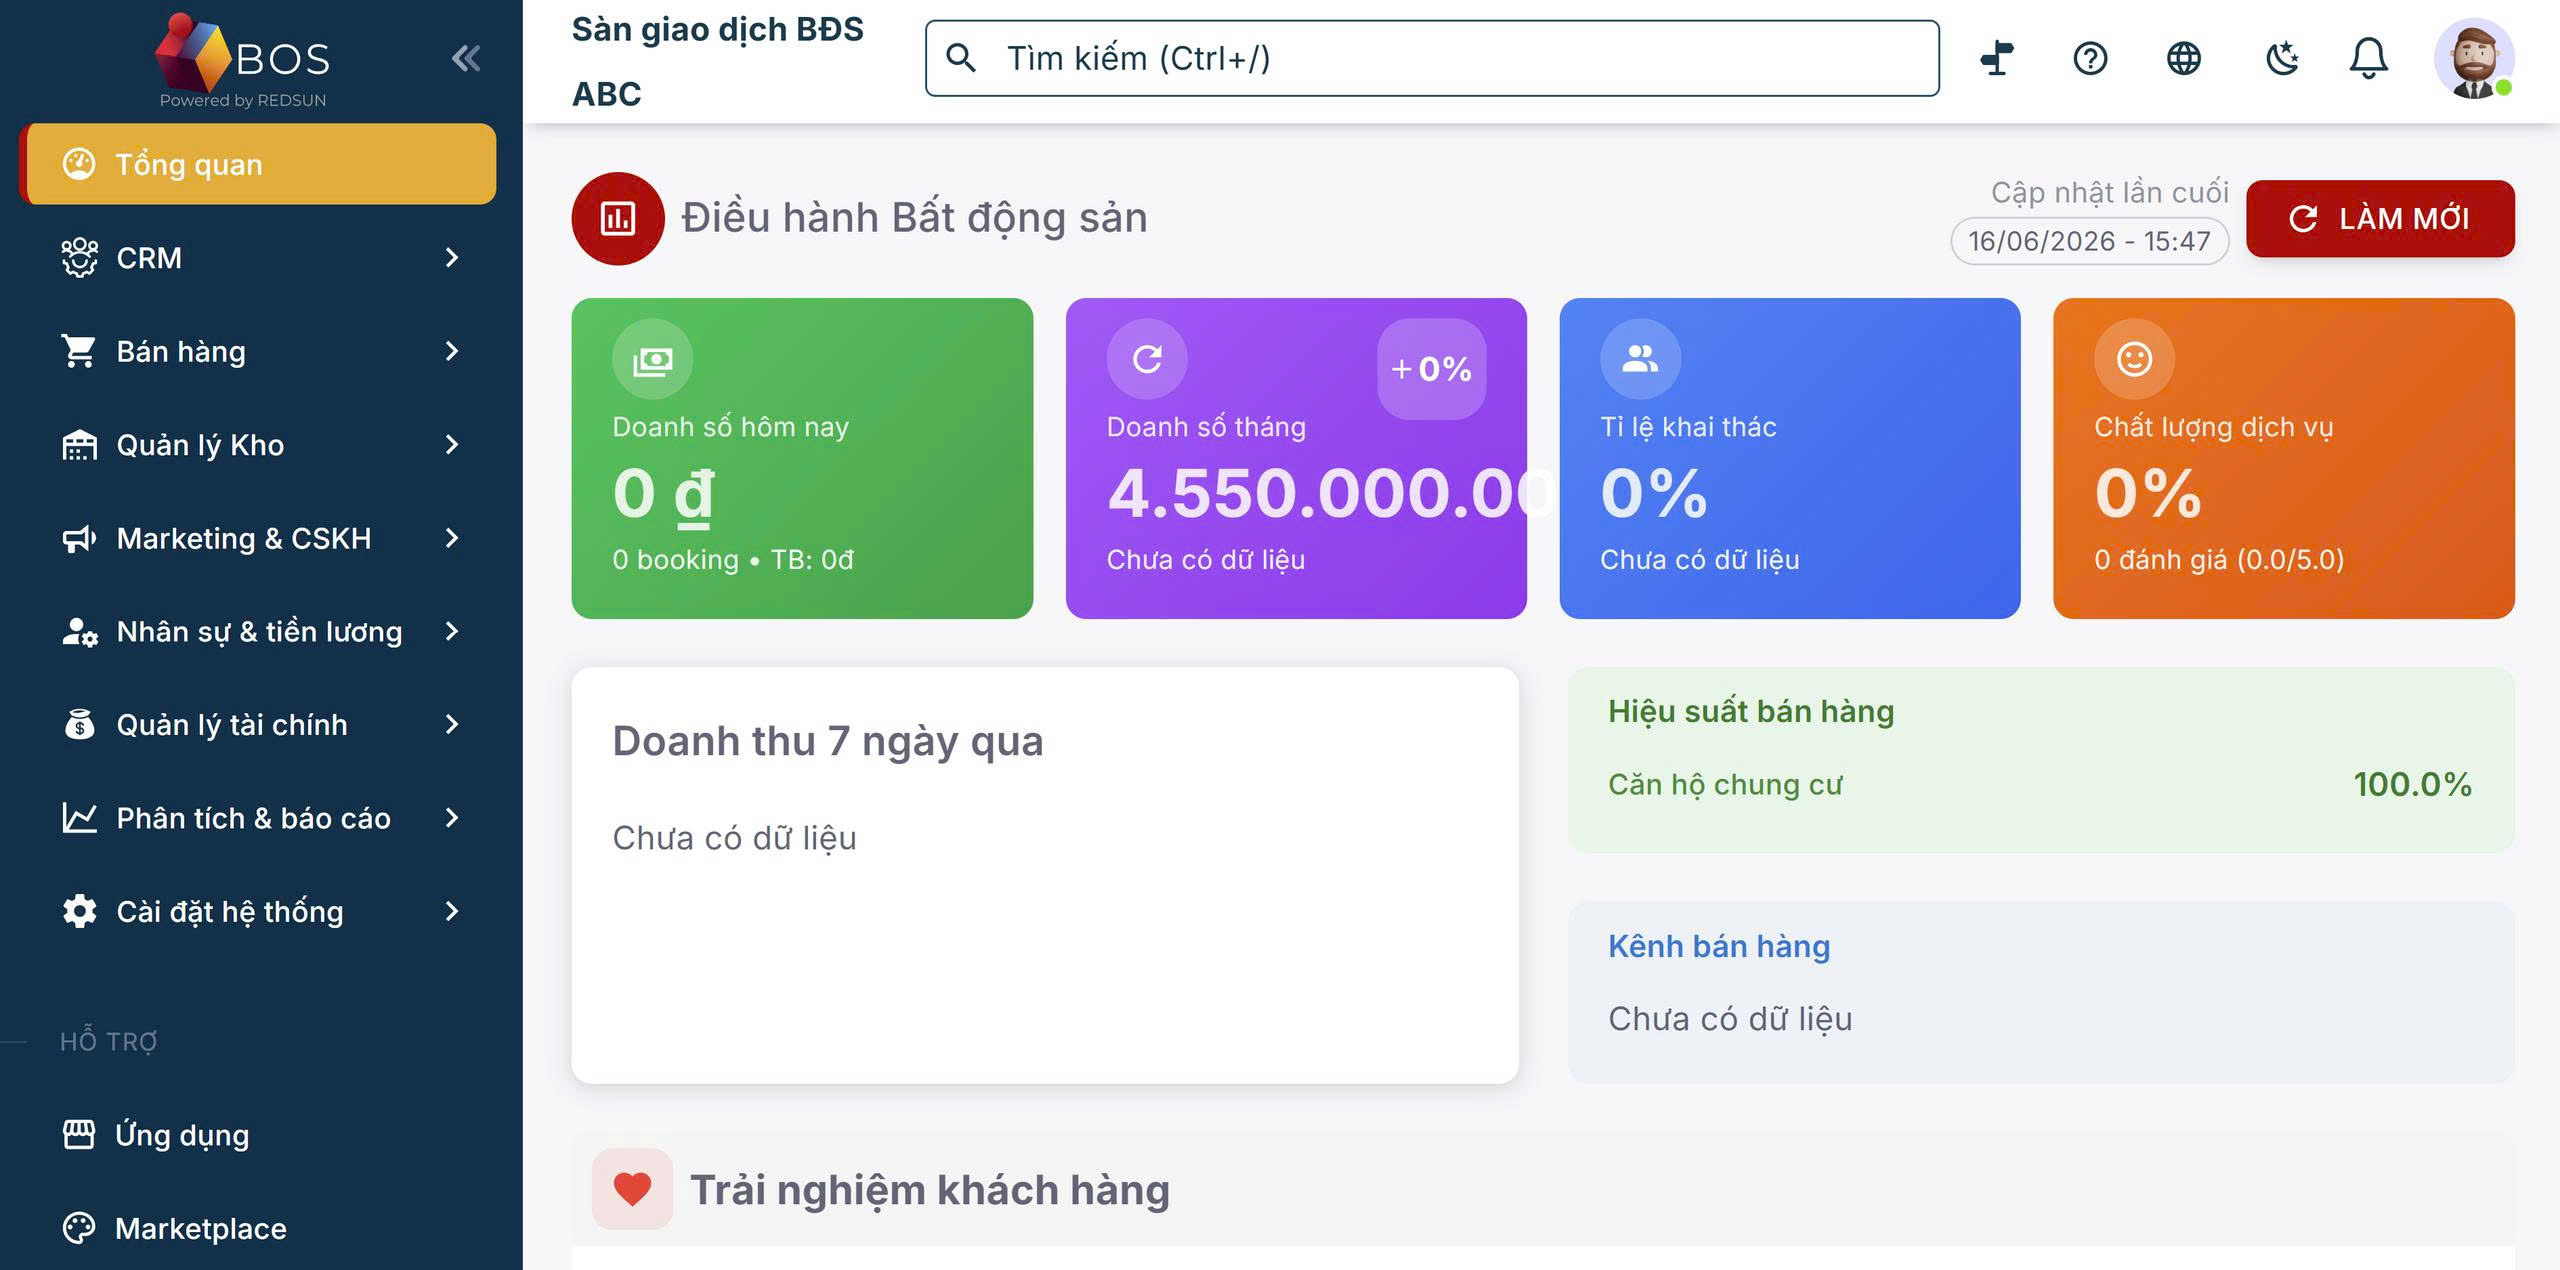Open the Bán hàng menu item

(x=258, y=351)
